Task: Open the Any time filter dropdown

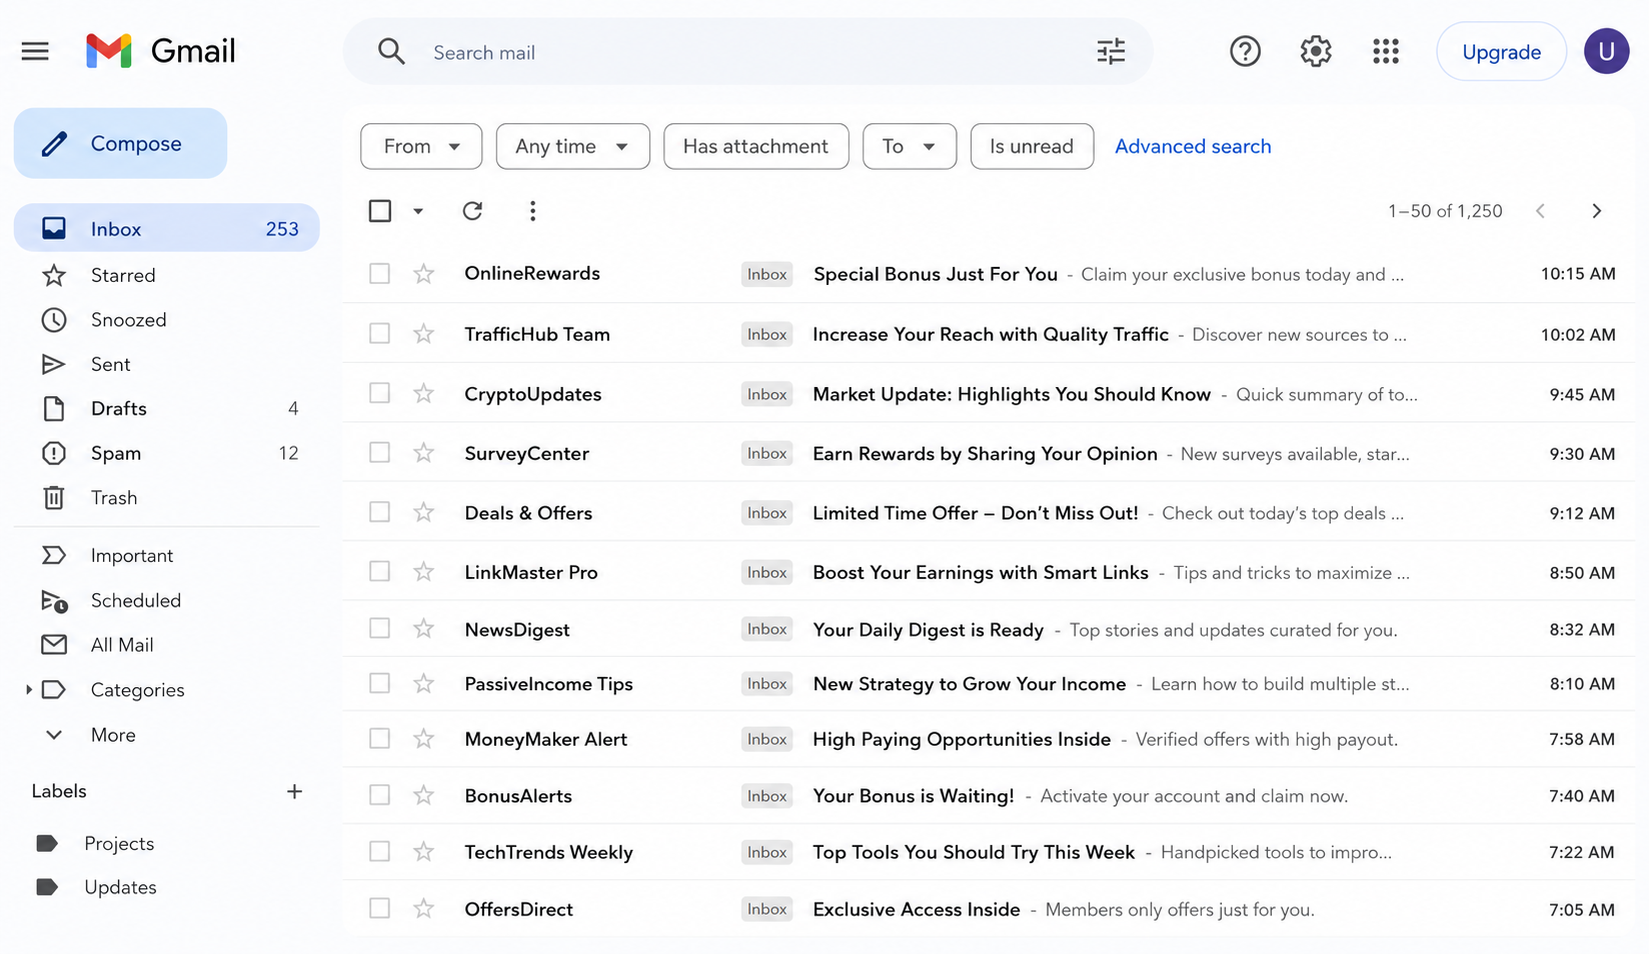Action: click(x=573, y=146)
